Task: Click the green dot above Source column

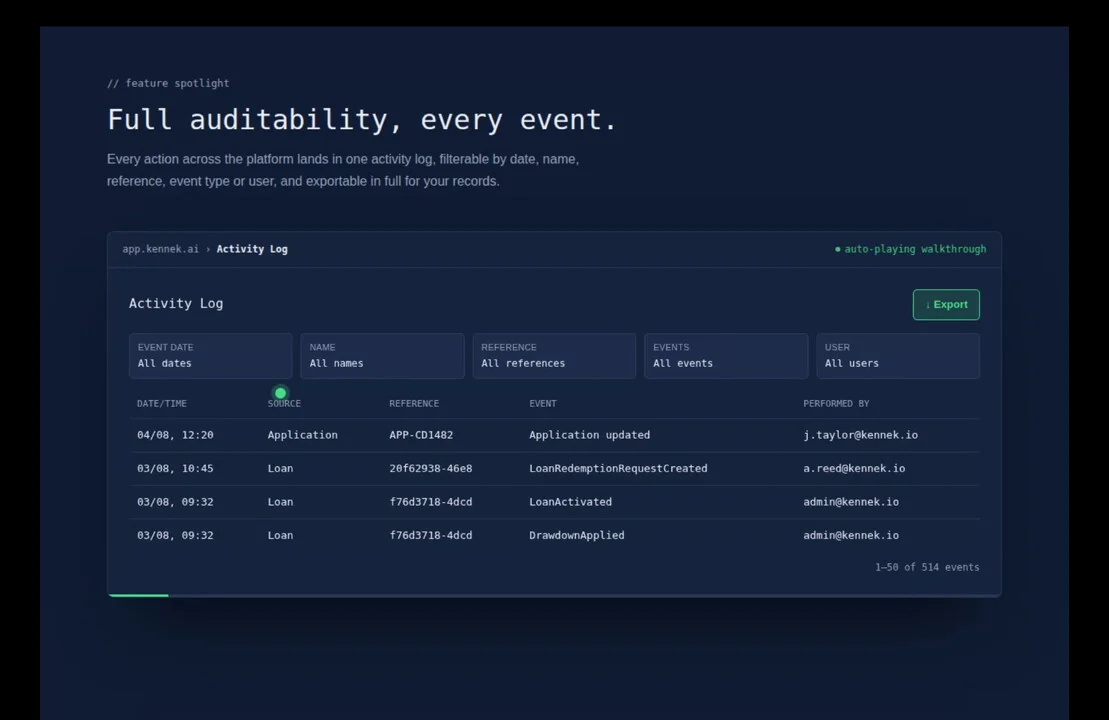Action: tap(281, 393)
